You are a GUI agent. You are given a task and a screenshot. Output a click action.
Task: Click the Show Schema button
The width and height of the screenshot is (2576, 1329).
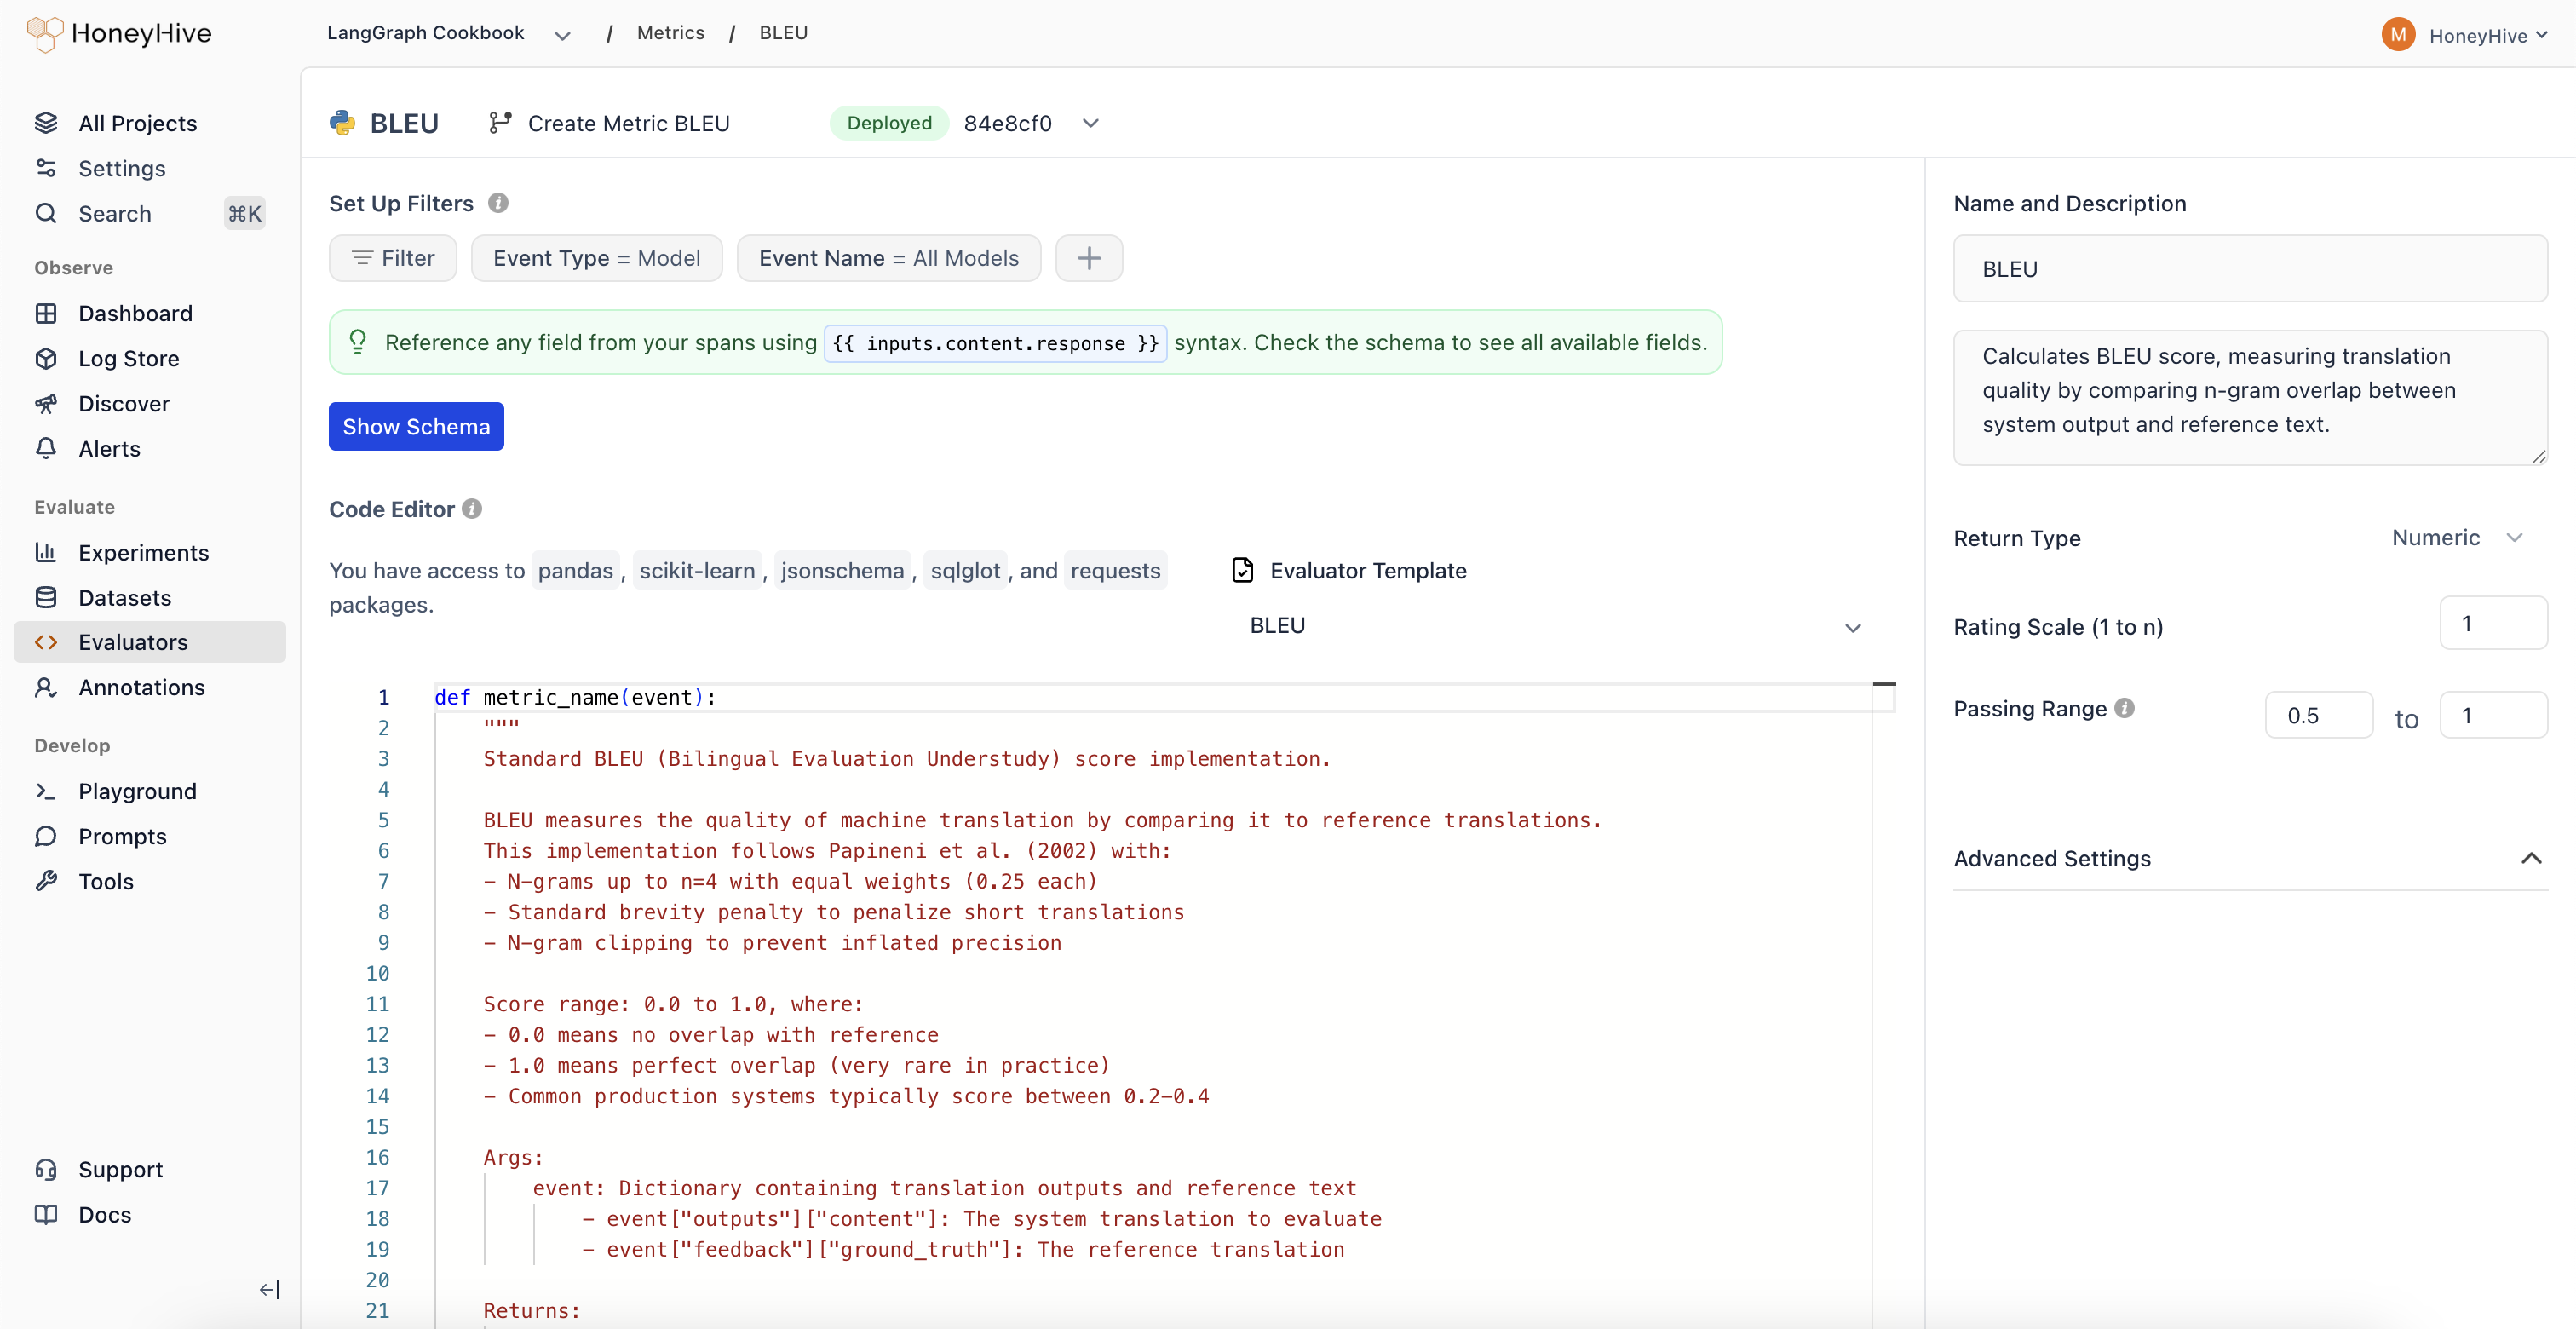416,426
